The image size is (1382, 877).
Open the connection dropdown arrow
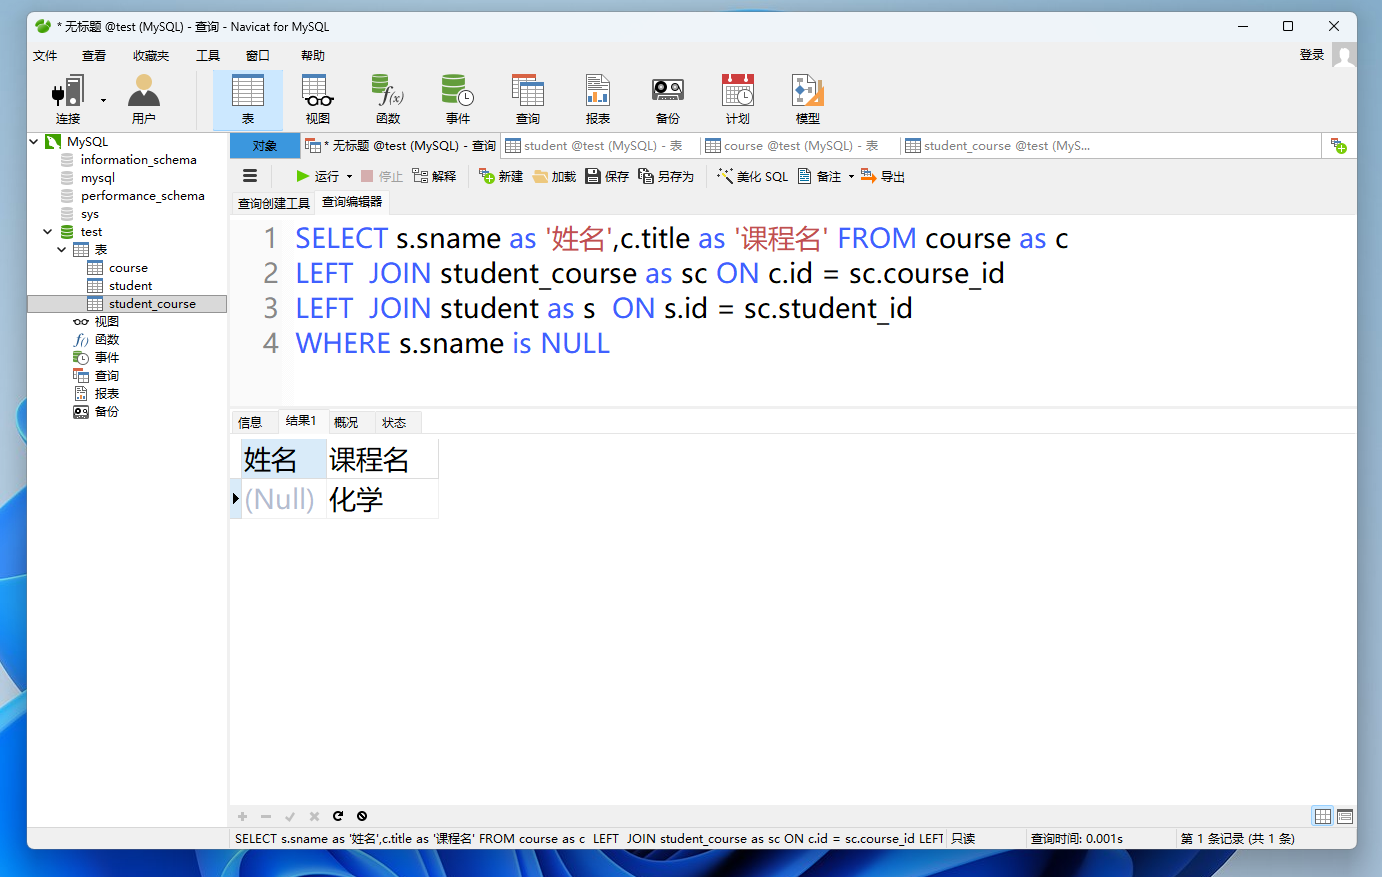[x=103, y=100]
